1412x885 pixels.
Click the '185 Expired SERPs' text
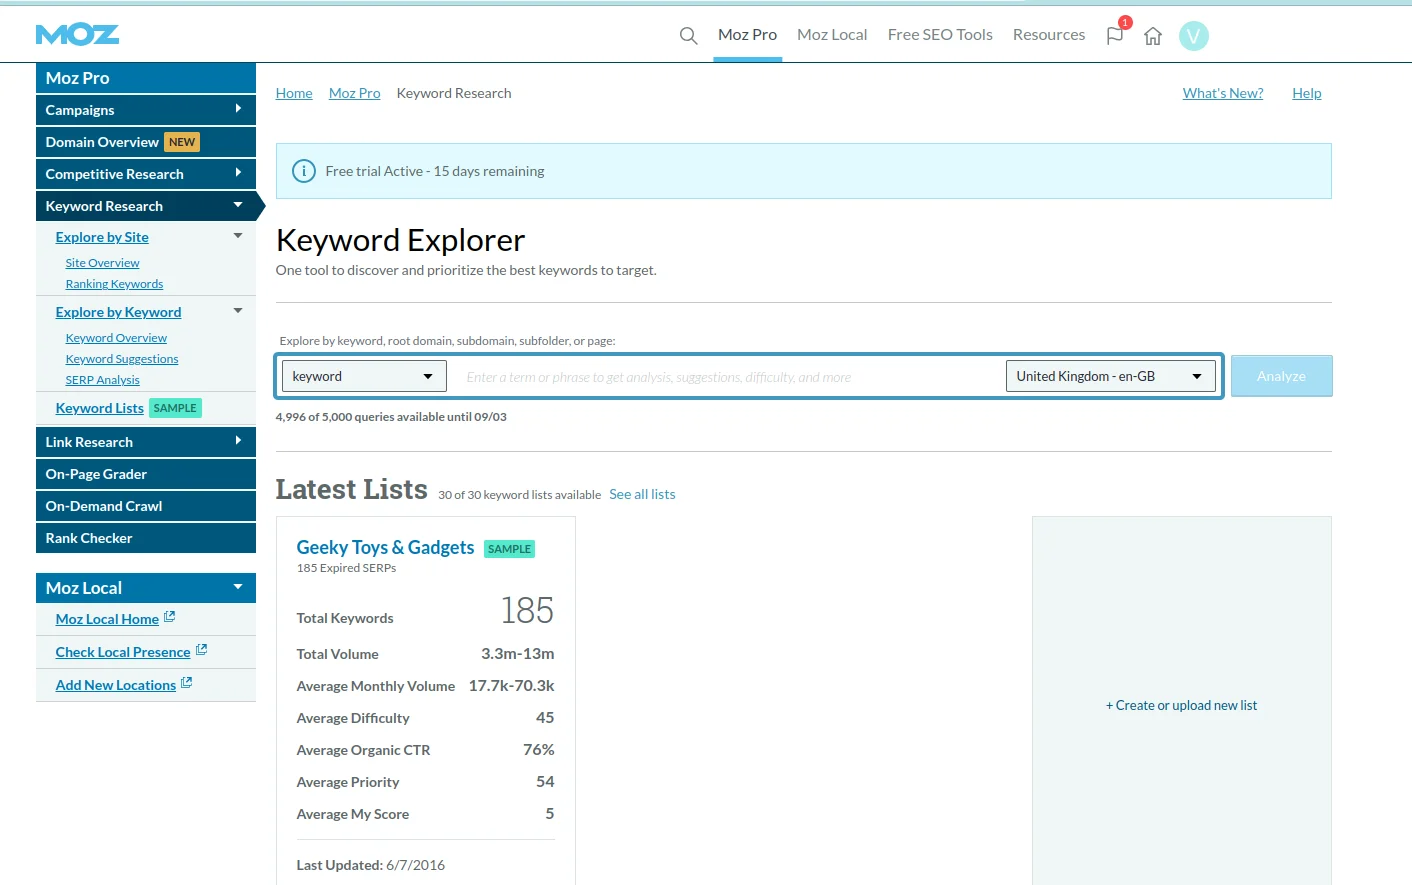[x=346, y=568]
